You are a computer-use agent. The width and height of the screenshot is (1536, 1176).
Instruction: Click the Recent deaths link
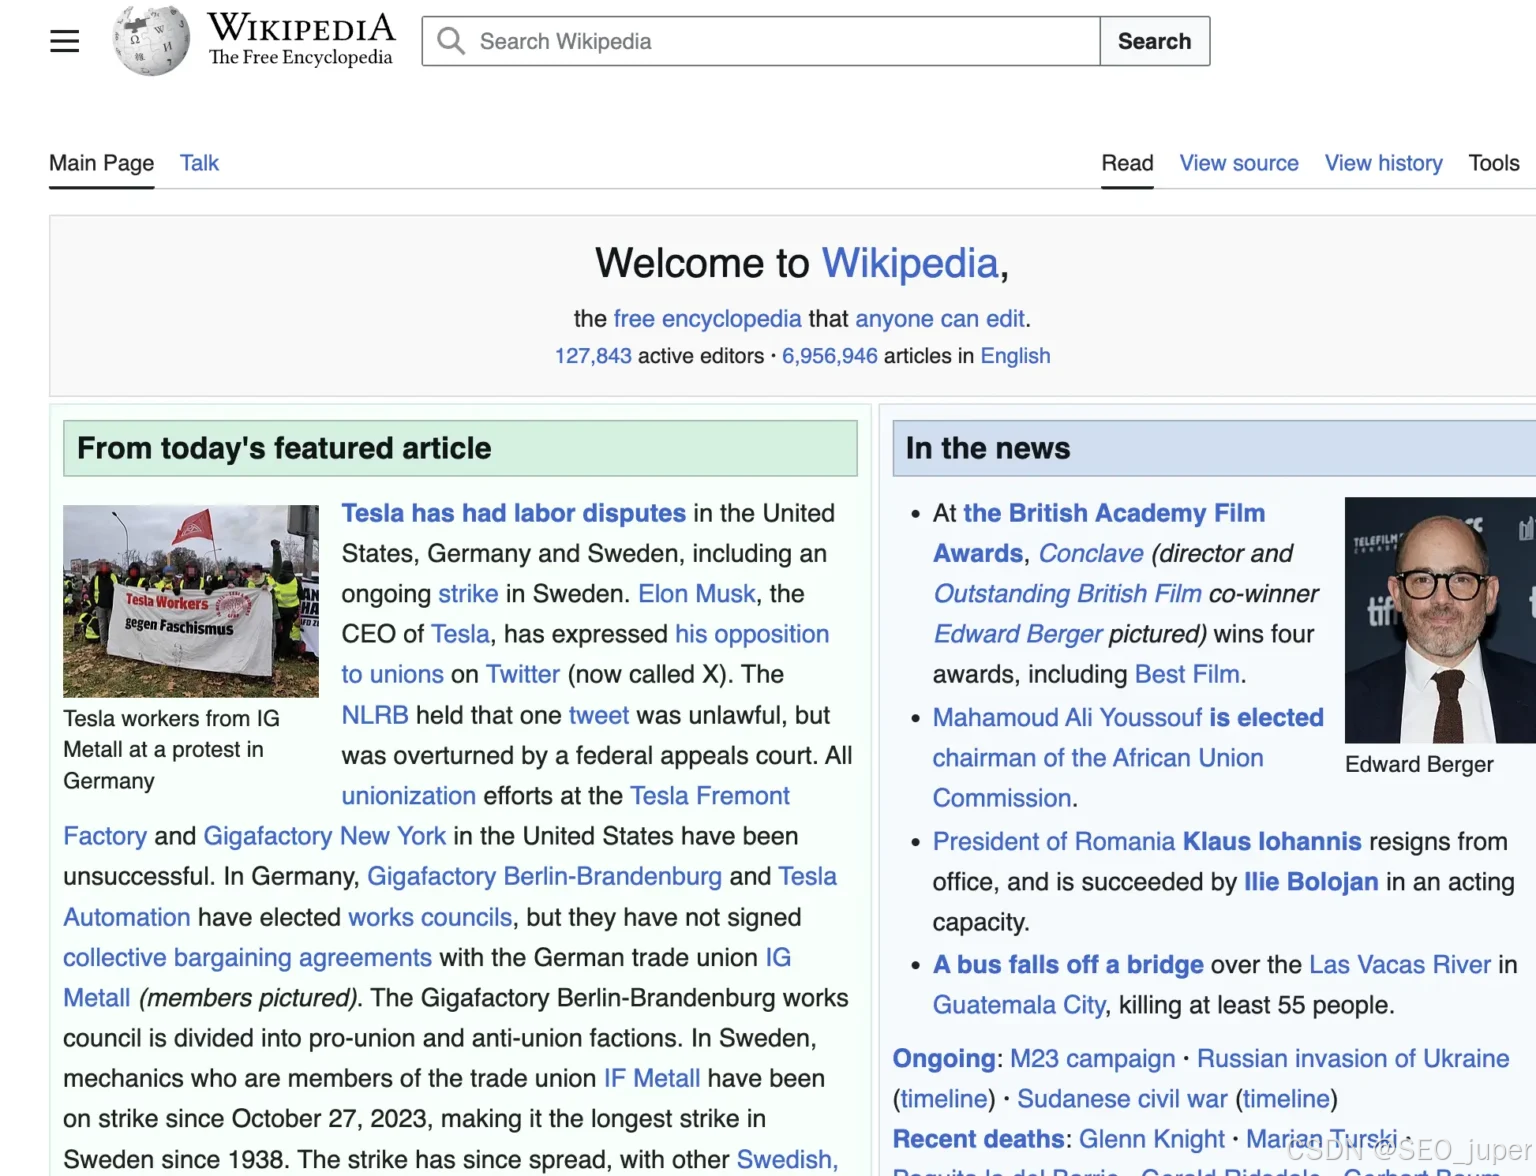point(978,1139)
